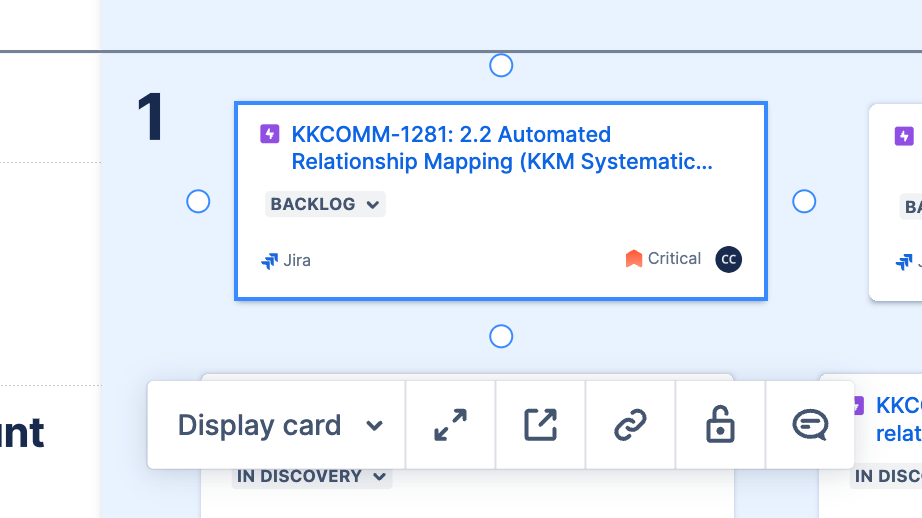Image resolution: width=922 pixels, height=518 pixels.
Task: Click the row number 1 heading
Action: click(x=151, y=118)
